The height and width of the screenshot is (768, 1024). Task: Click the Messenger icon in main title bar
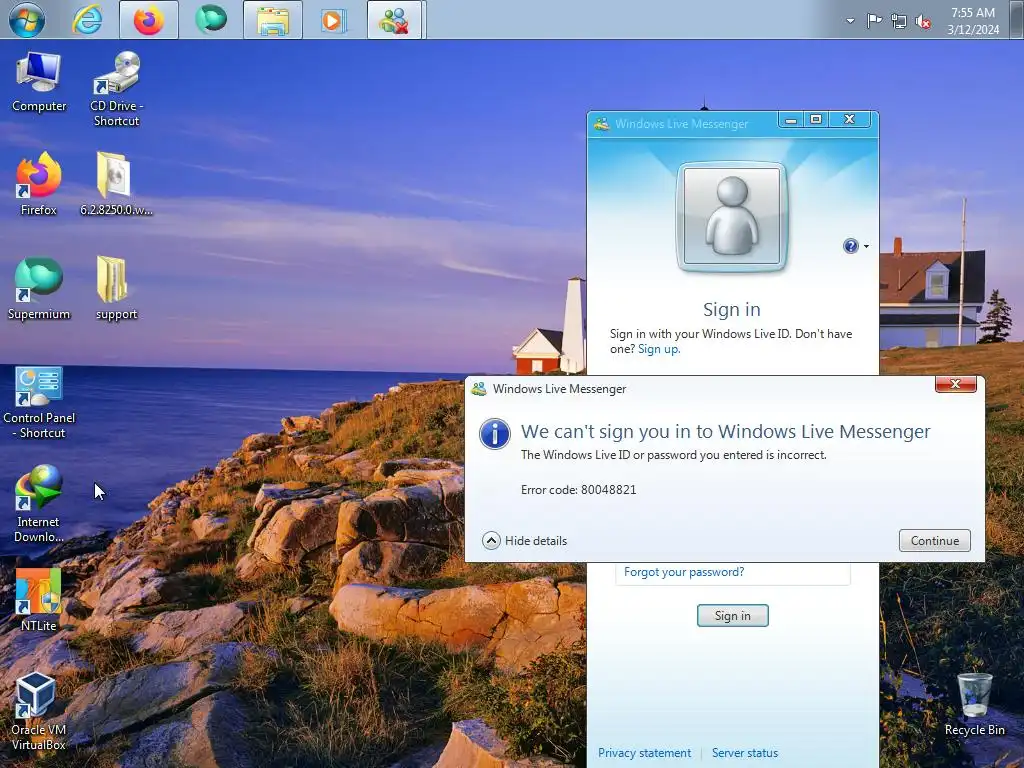pyautogui.click(x=601, y=123)
